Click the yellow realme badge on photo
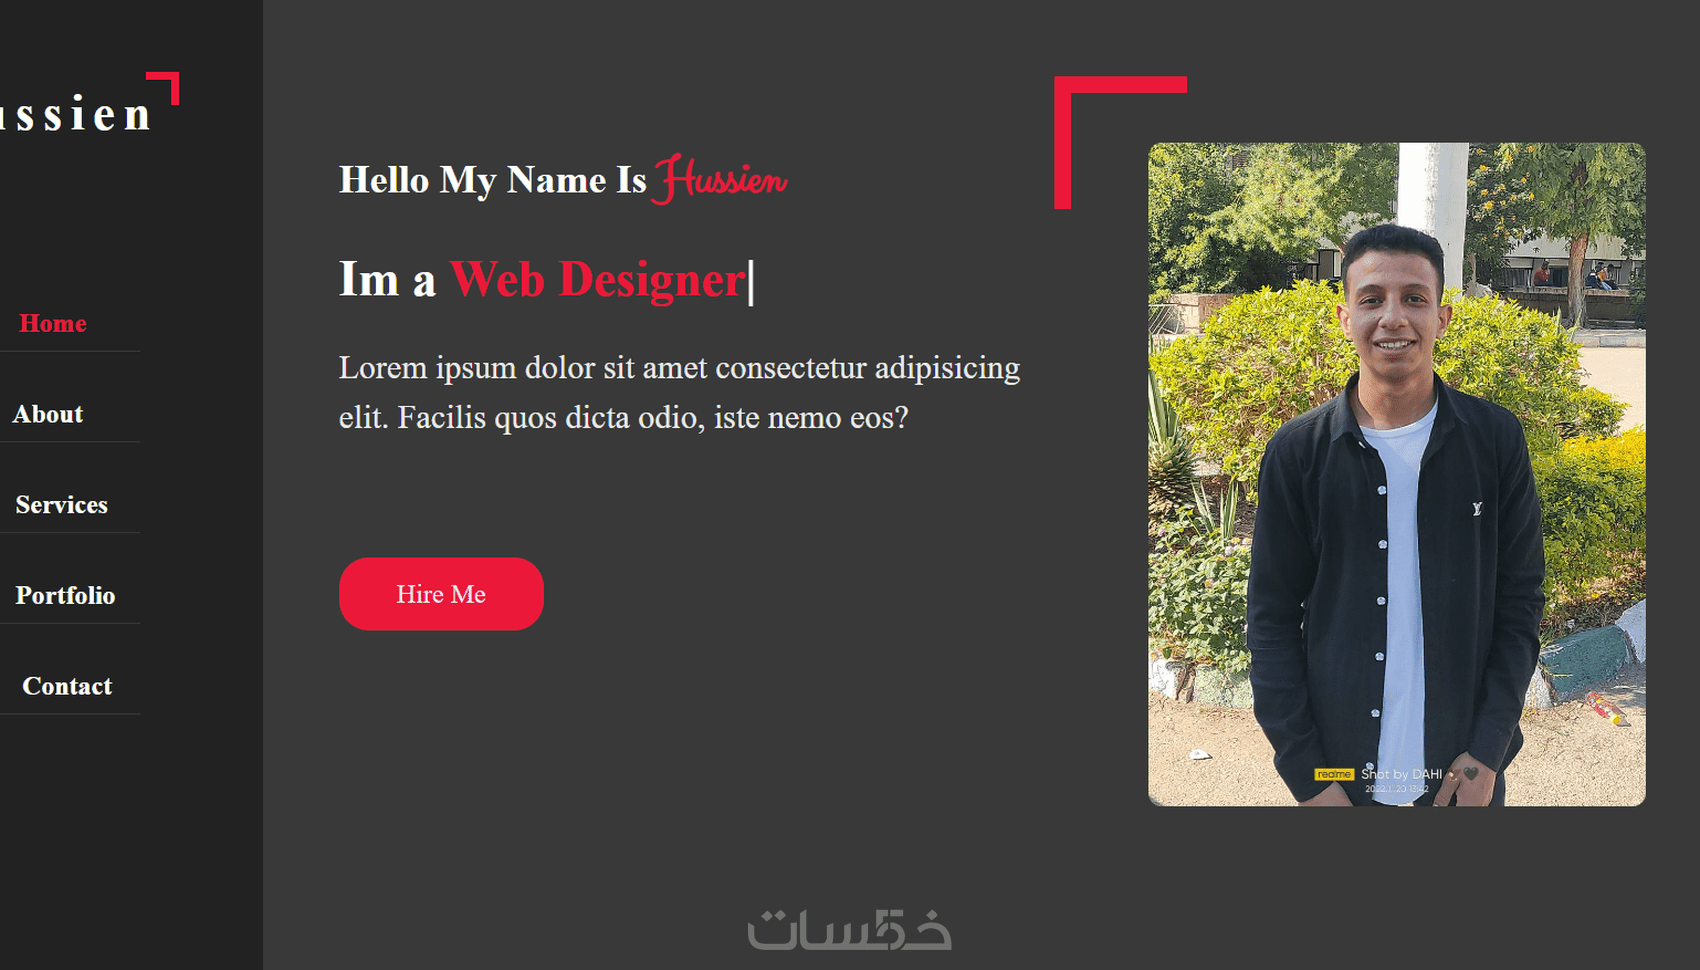 1334,774
